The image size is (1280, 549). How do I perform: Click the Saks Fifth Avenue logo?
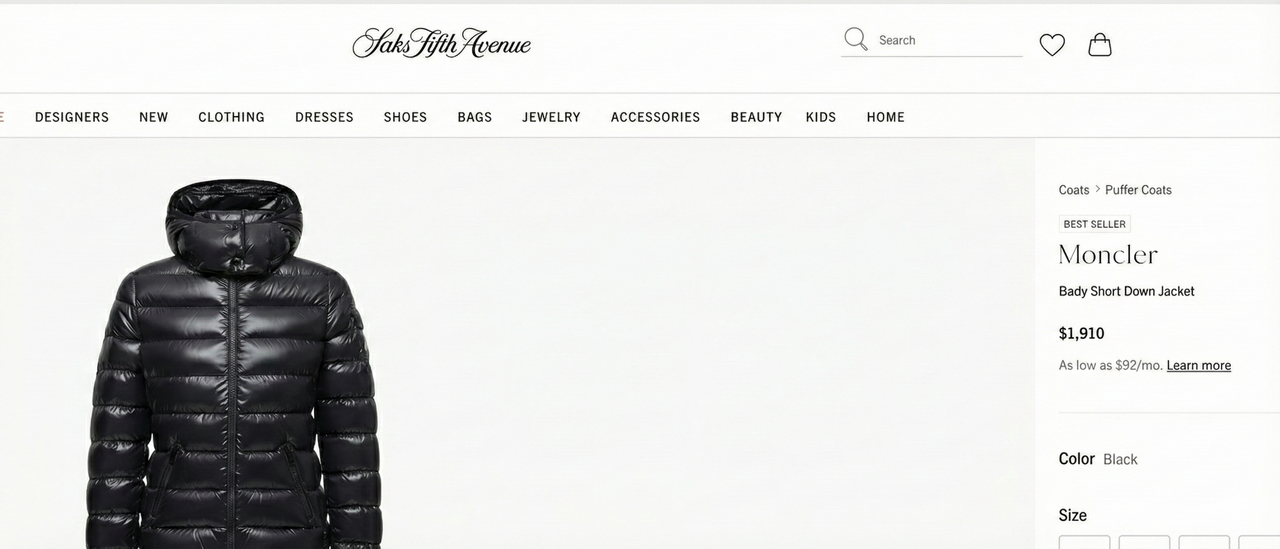(x=441, y=43)
